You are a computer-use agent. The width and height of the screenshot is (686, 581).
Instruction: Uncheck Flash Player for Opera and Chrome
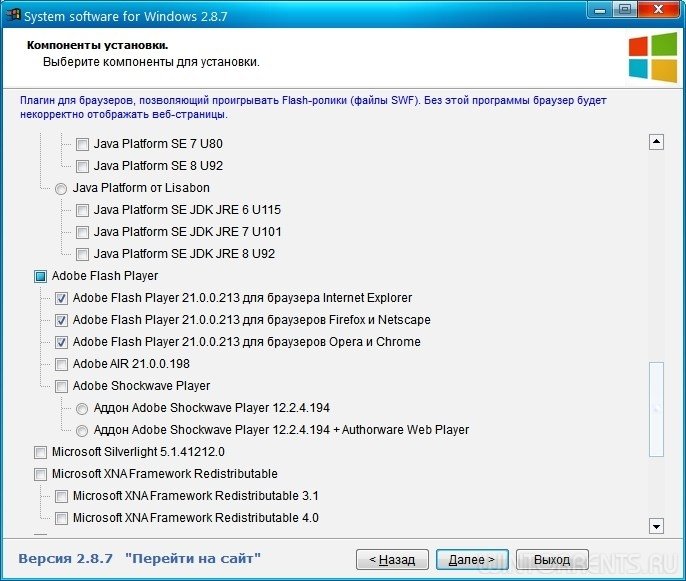62,342
